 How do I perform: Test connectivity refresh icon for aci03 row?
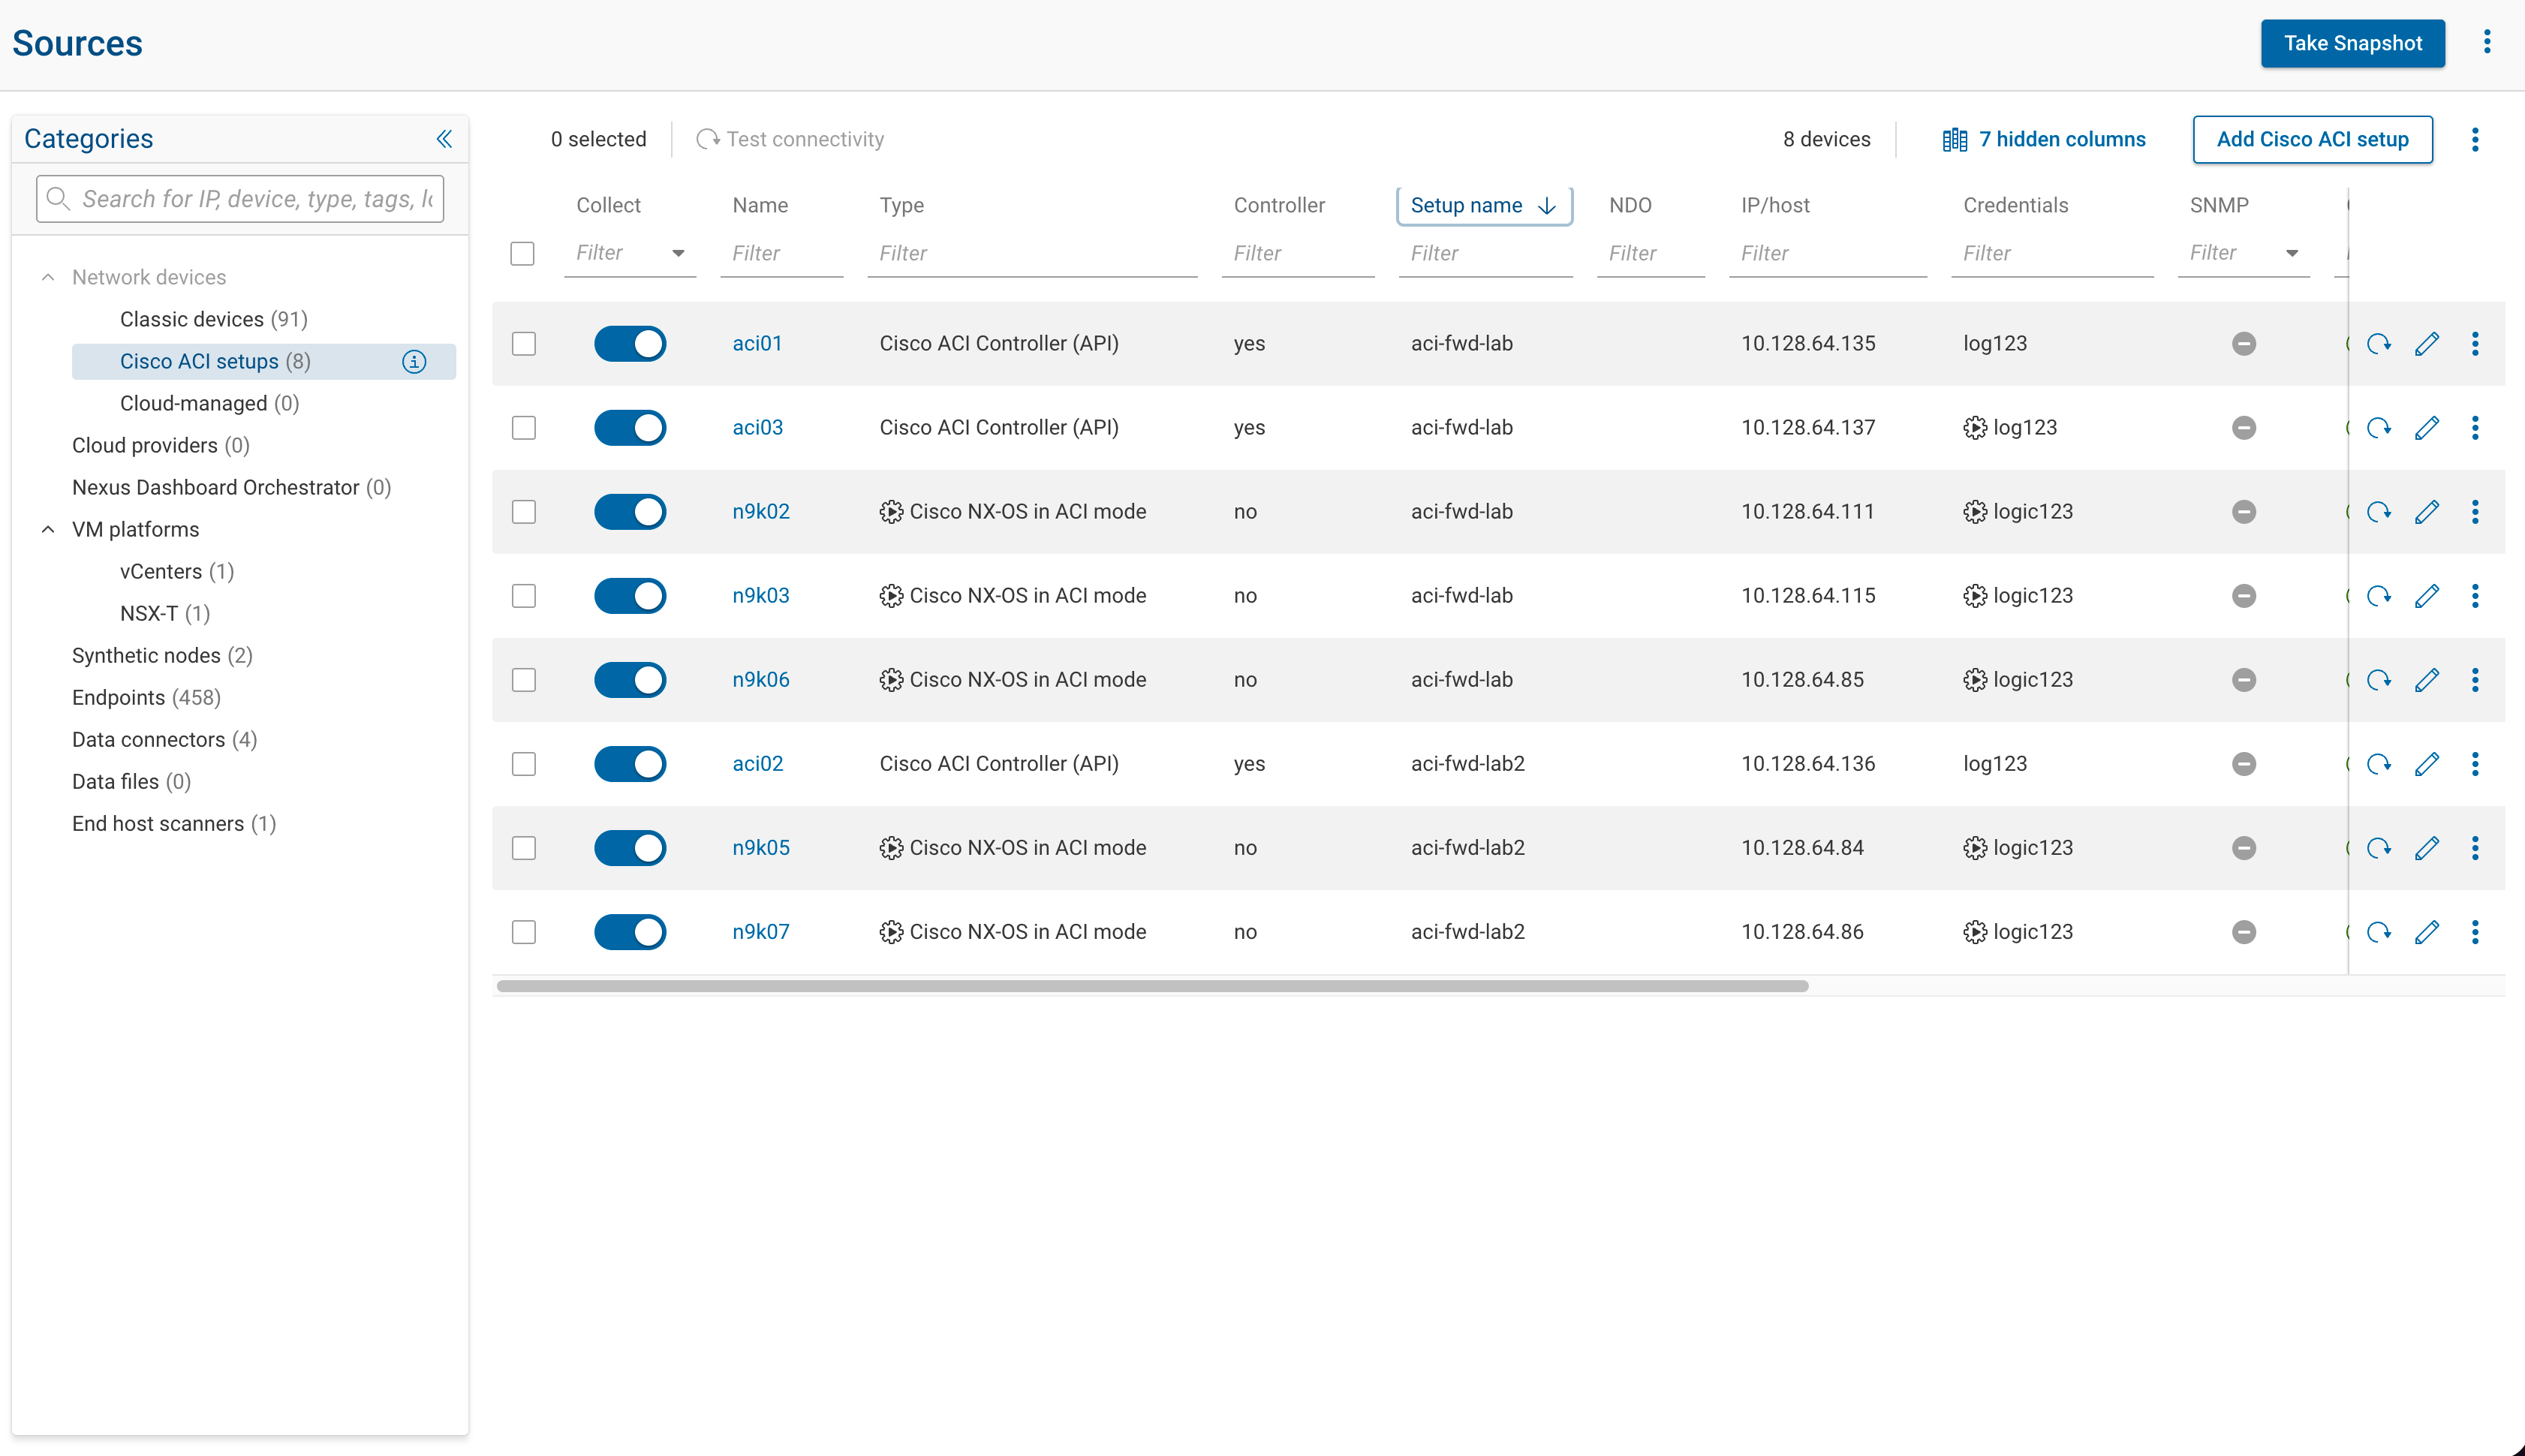pyautogui.click(x=2379, y=428)
